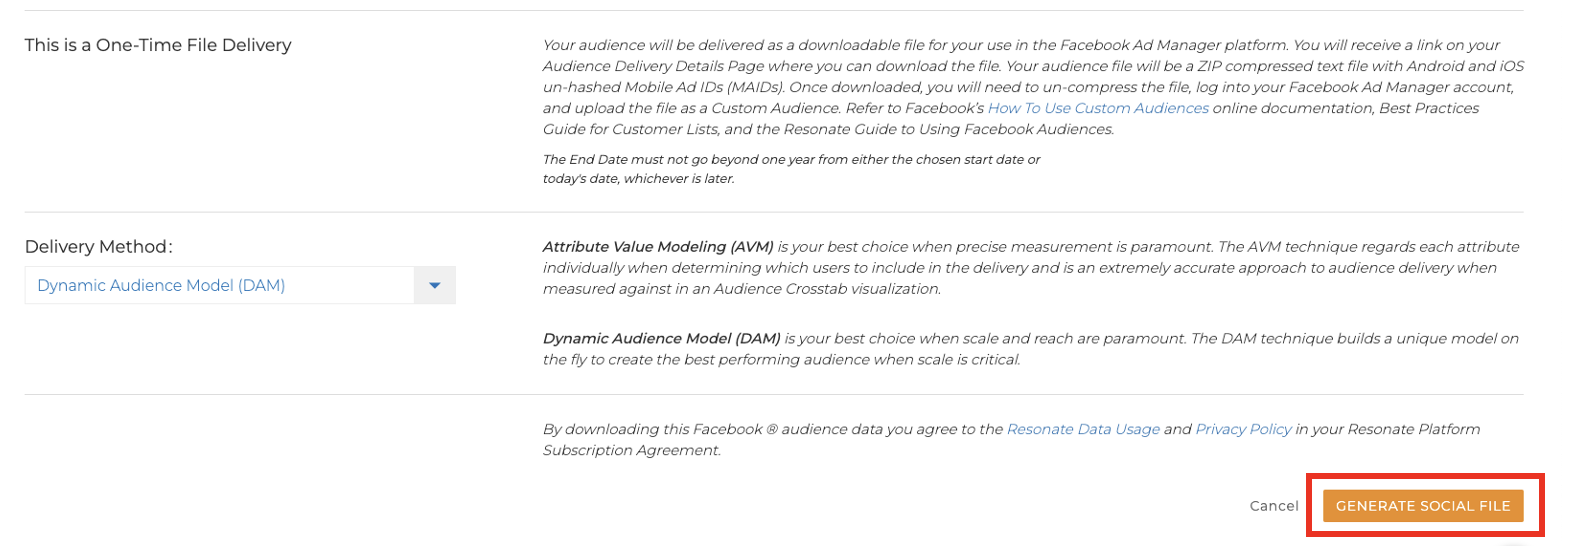Open the Dynamic Audience Model (DAM) combo box
This screenshot has width=1574, height=548.
click(240, 285)
